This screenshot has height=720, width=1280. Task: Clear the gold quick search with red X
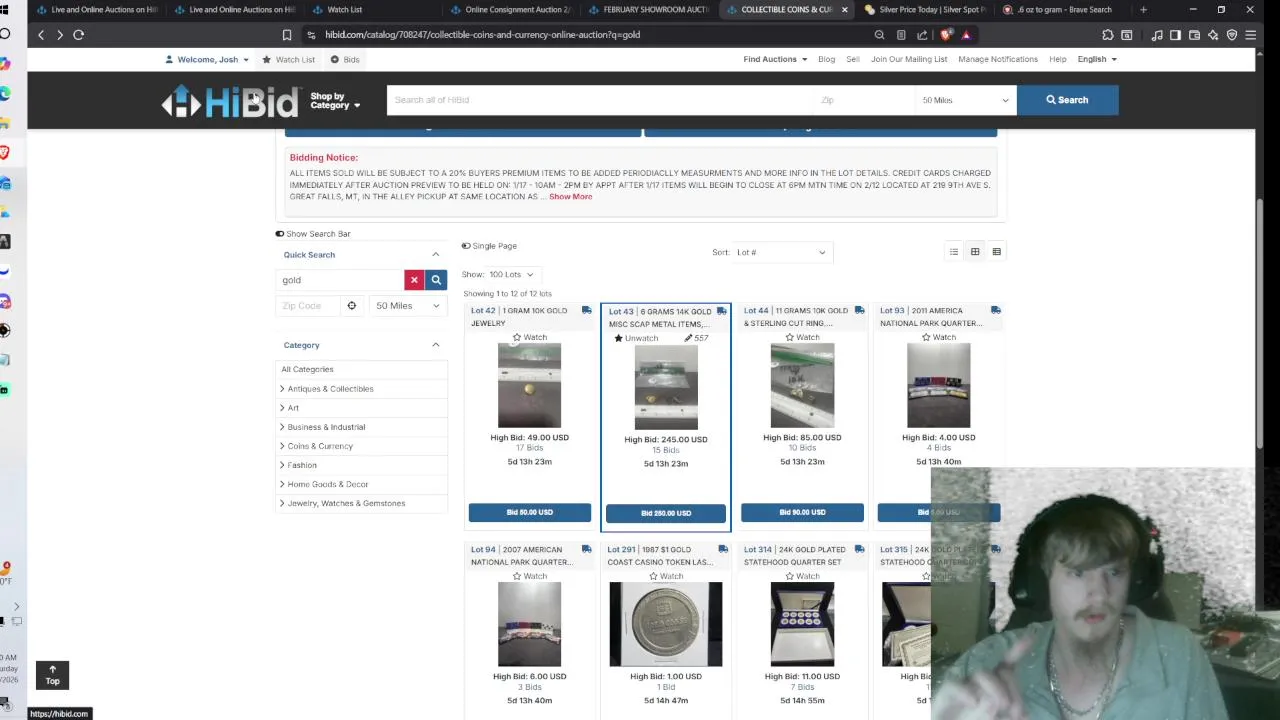point(414,280)
